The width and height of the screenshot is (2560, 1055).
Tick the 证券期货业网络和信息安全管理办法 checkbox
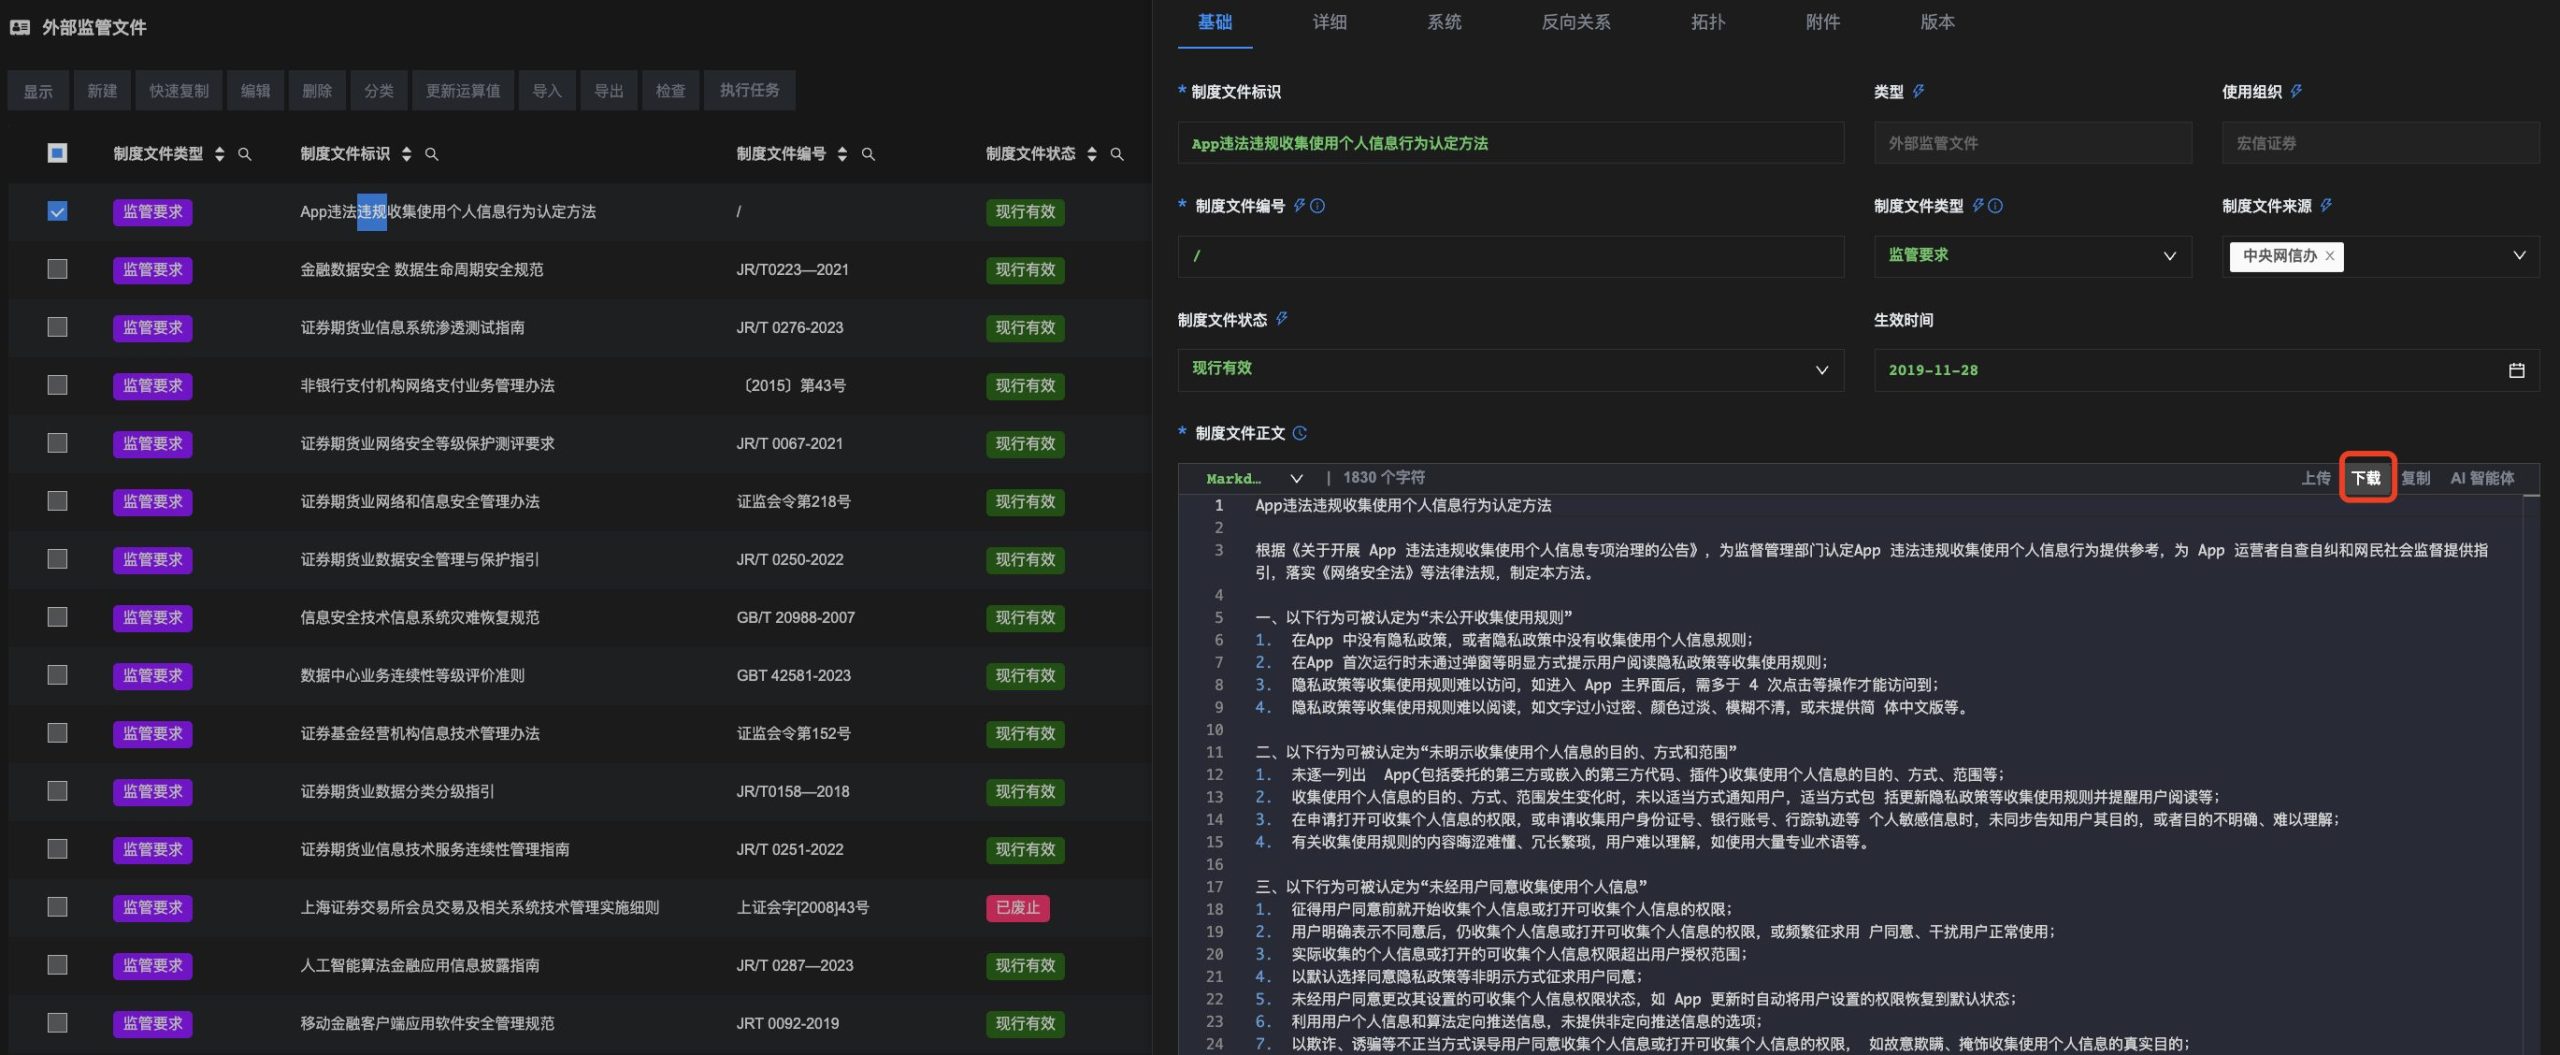57,501
